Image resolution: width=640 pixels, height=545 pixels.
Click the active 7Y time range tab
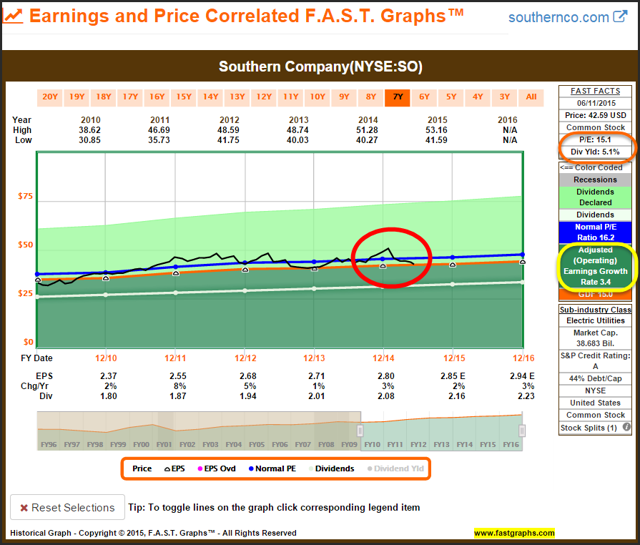[x=398, y=97]
